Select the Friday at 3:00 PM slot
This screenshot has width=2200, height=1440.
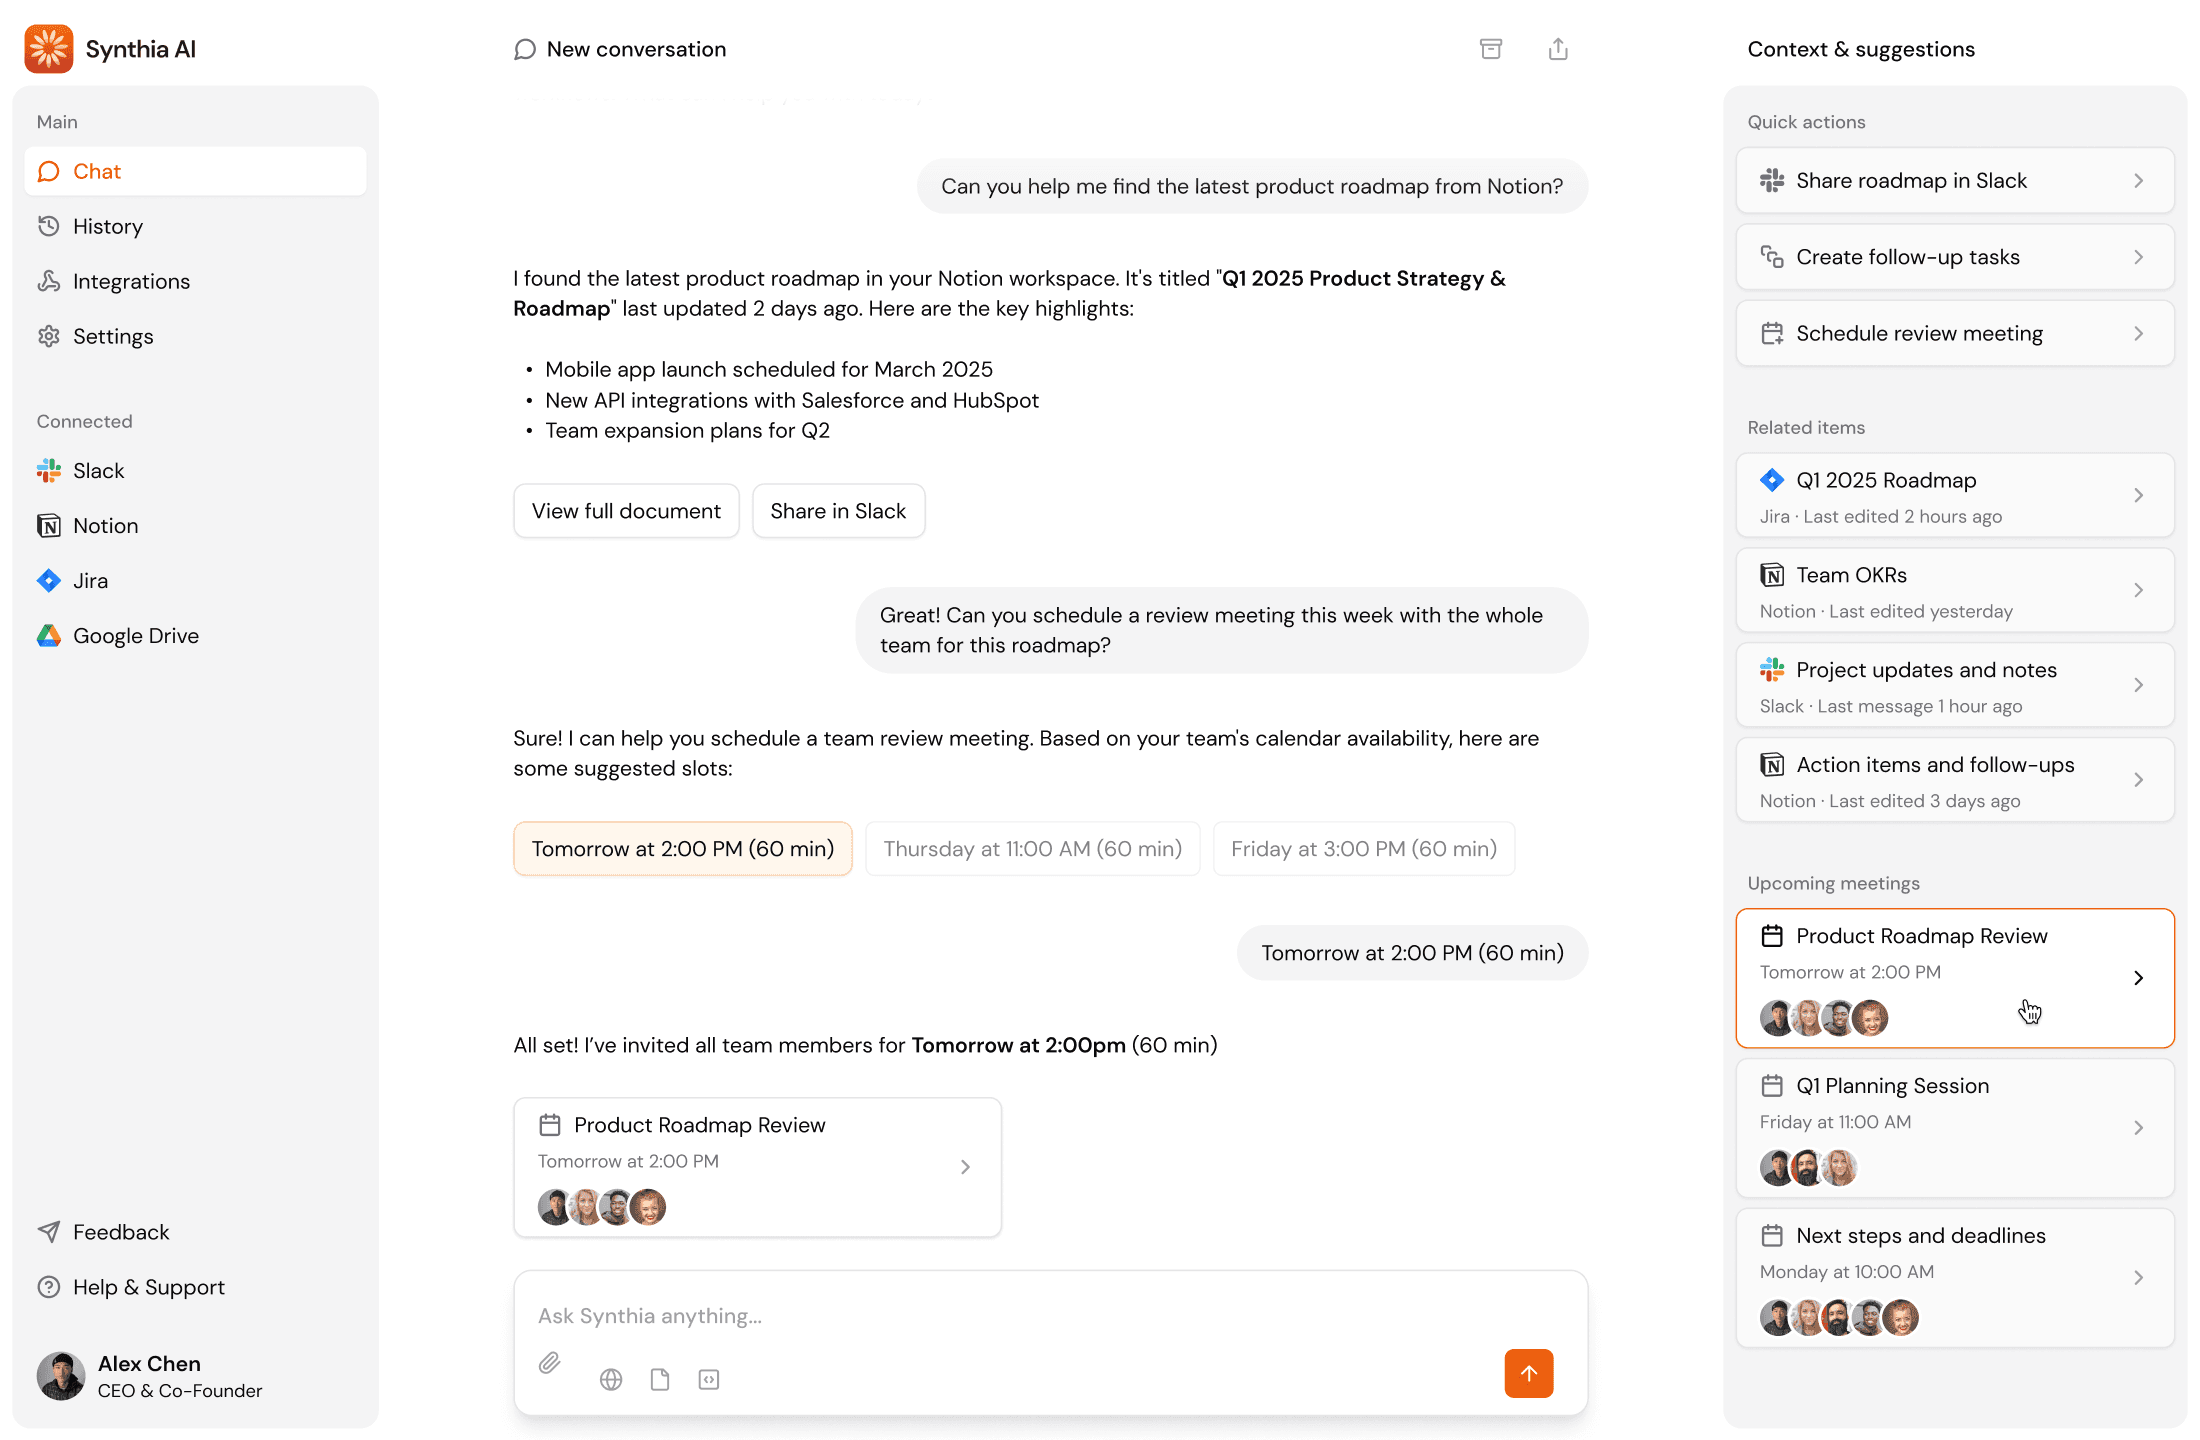point(1364,848)
